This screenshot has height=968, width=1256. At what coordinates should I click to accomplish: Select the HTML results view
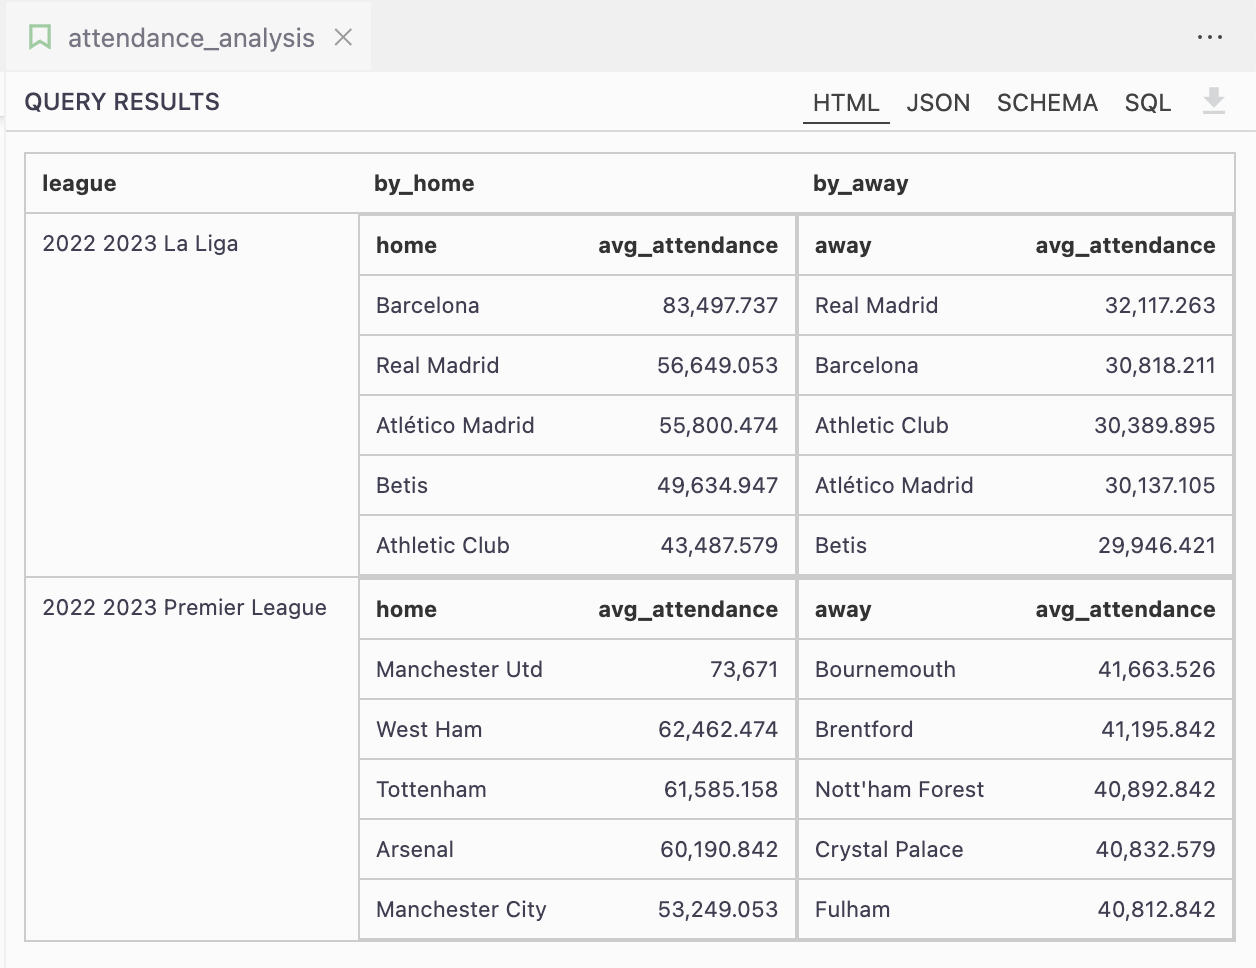coord(845,102)
